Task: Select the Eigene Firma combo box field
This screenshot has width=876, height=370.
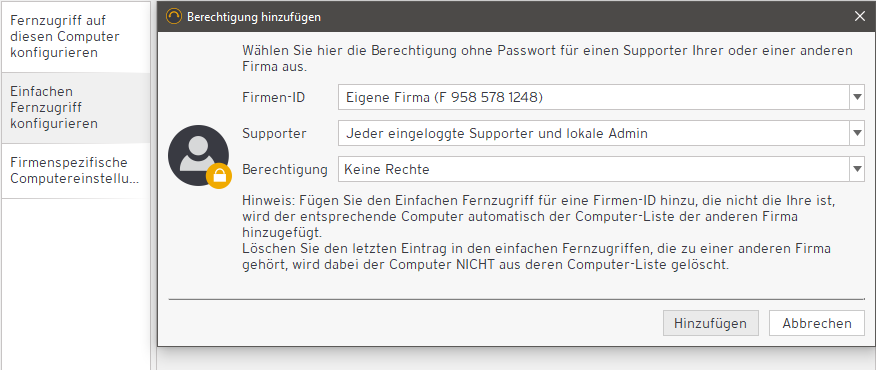Action: point(601,97)
